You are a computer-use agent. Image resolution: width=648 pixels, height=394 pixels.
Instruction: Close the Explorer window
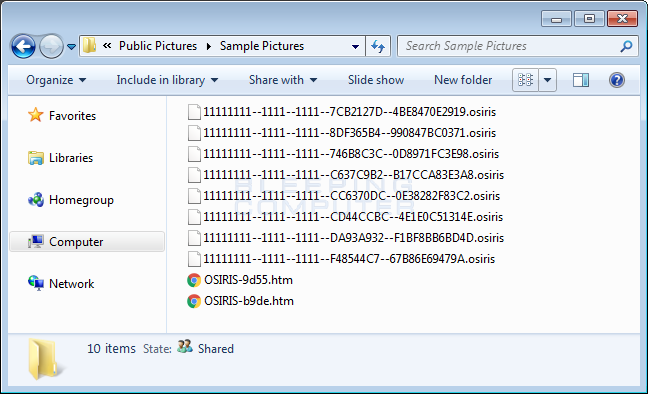622,19
